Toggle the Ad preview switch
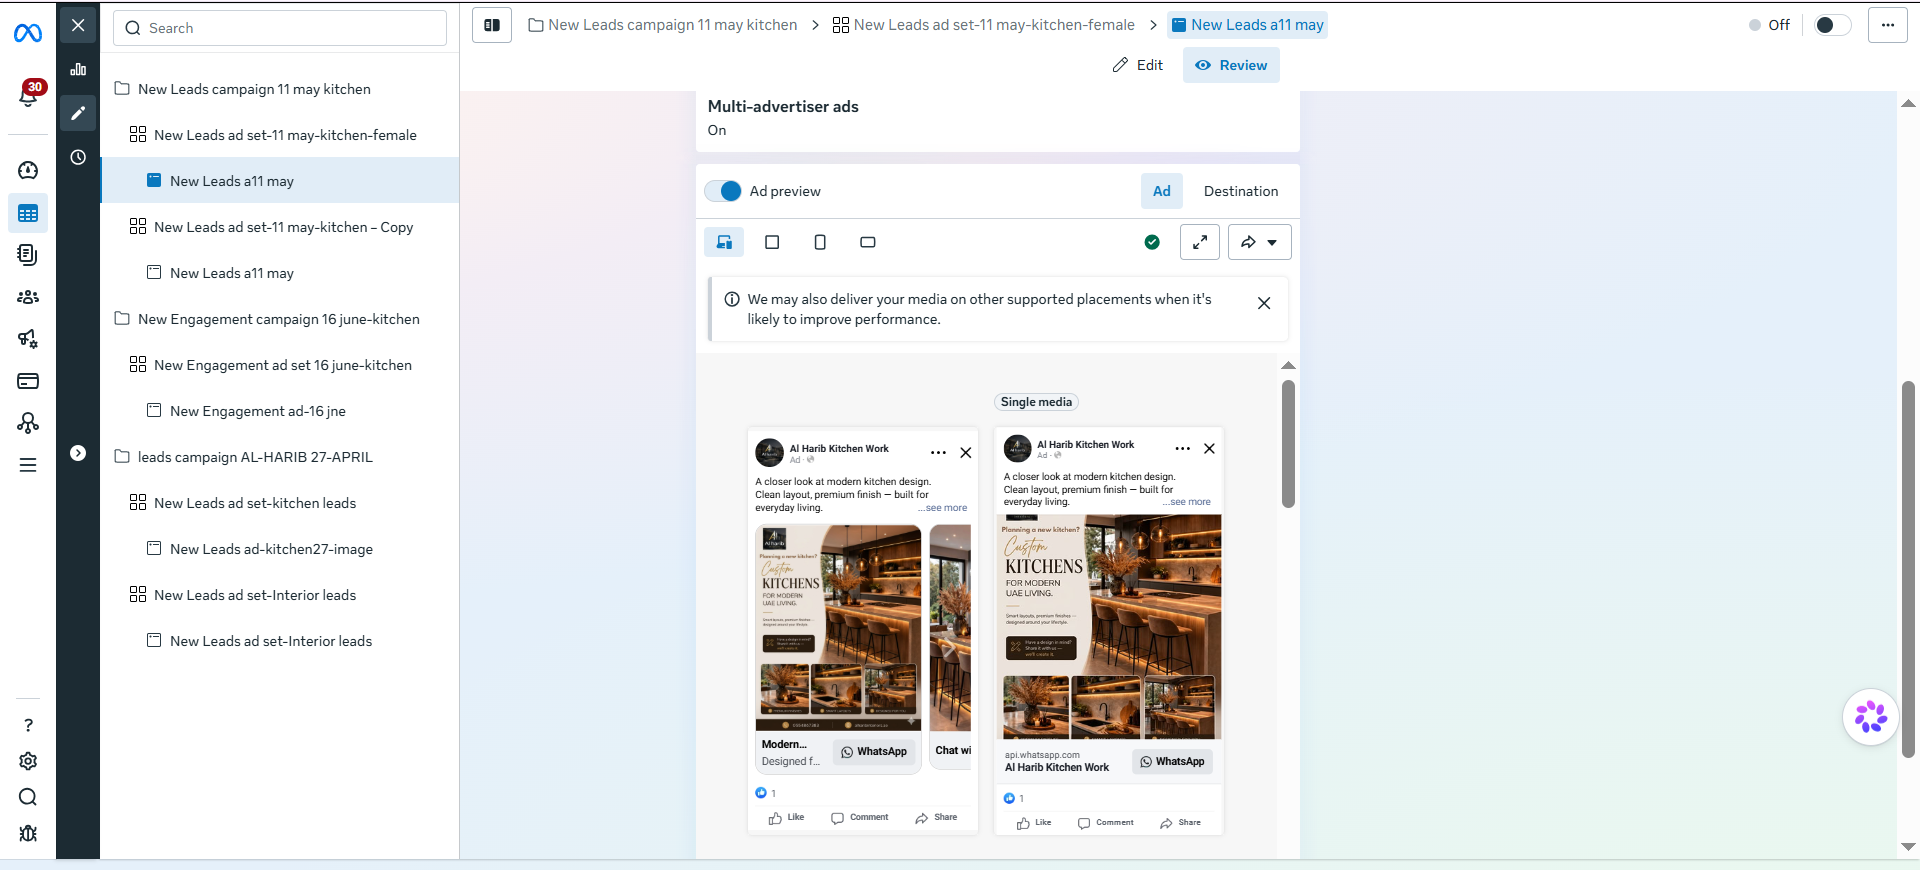The image size is (1920, 870). tap(723, 191)
